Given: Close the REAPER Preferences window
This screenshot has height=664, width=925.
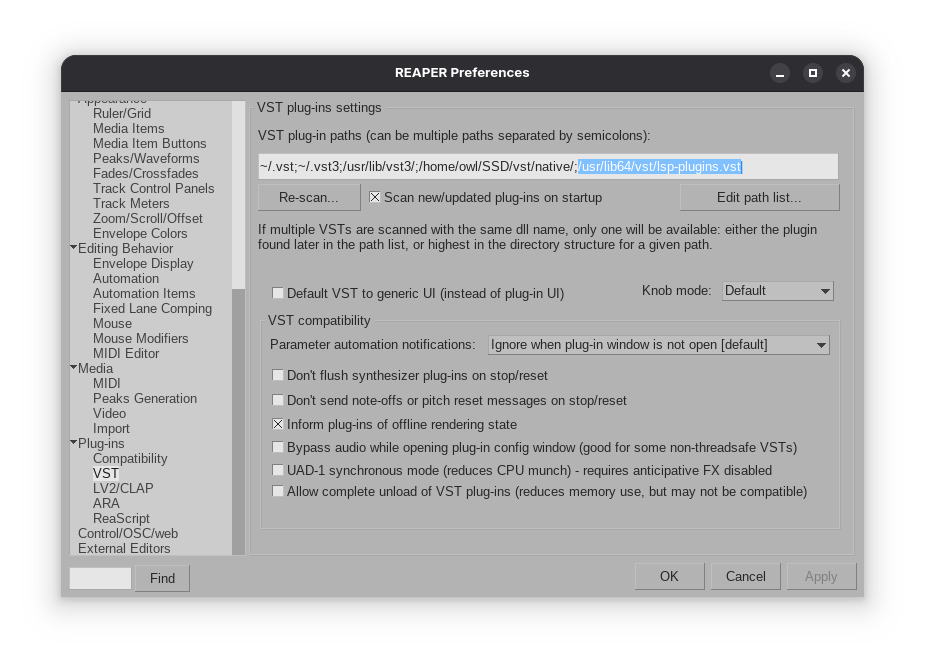Looking at the screenshot, I should point(846,73).
